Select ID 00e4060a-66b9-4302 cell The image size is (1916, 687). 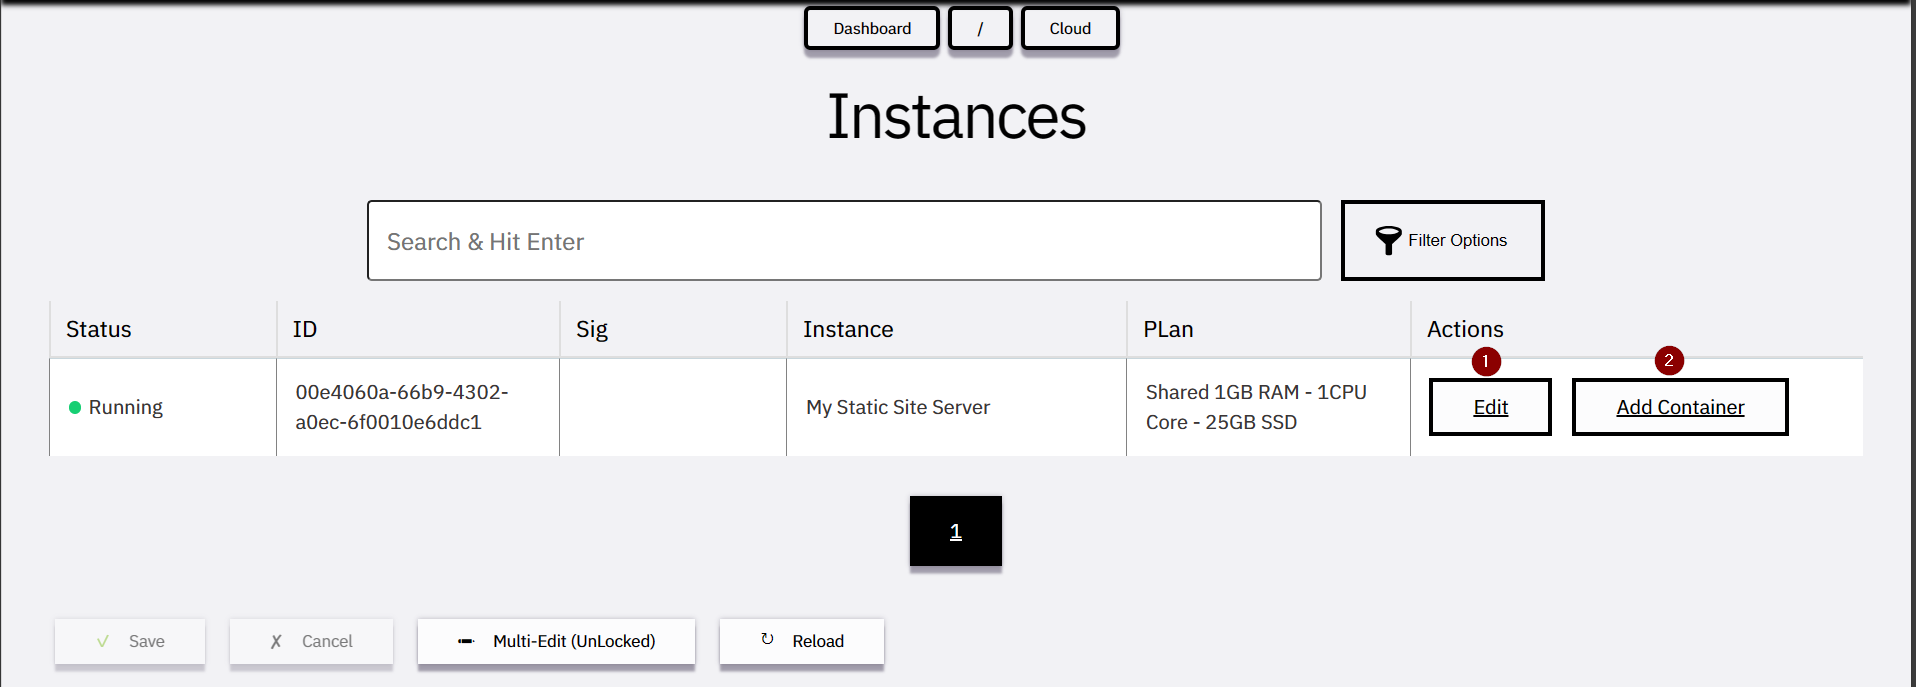pos(418,407)
